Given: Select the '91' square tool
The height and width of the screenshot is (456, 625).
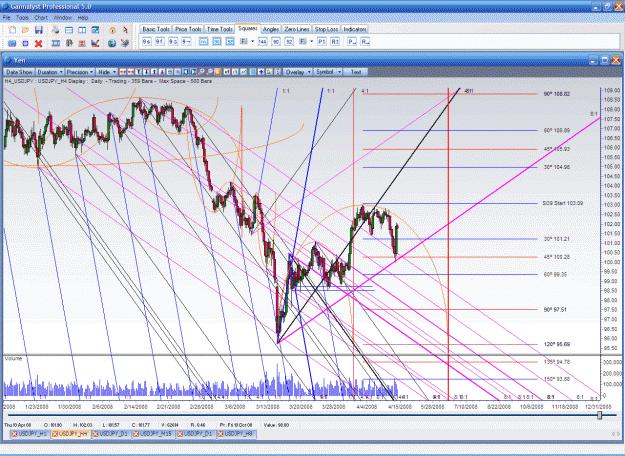Looking at the screenshot, I should pos(159,41).
